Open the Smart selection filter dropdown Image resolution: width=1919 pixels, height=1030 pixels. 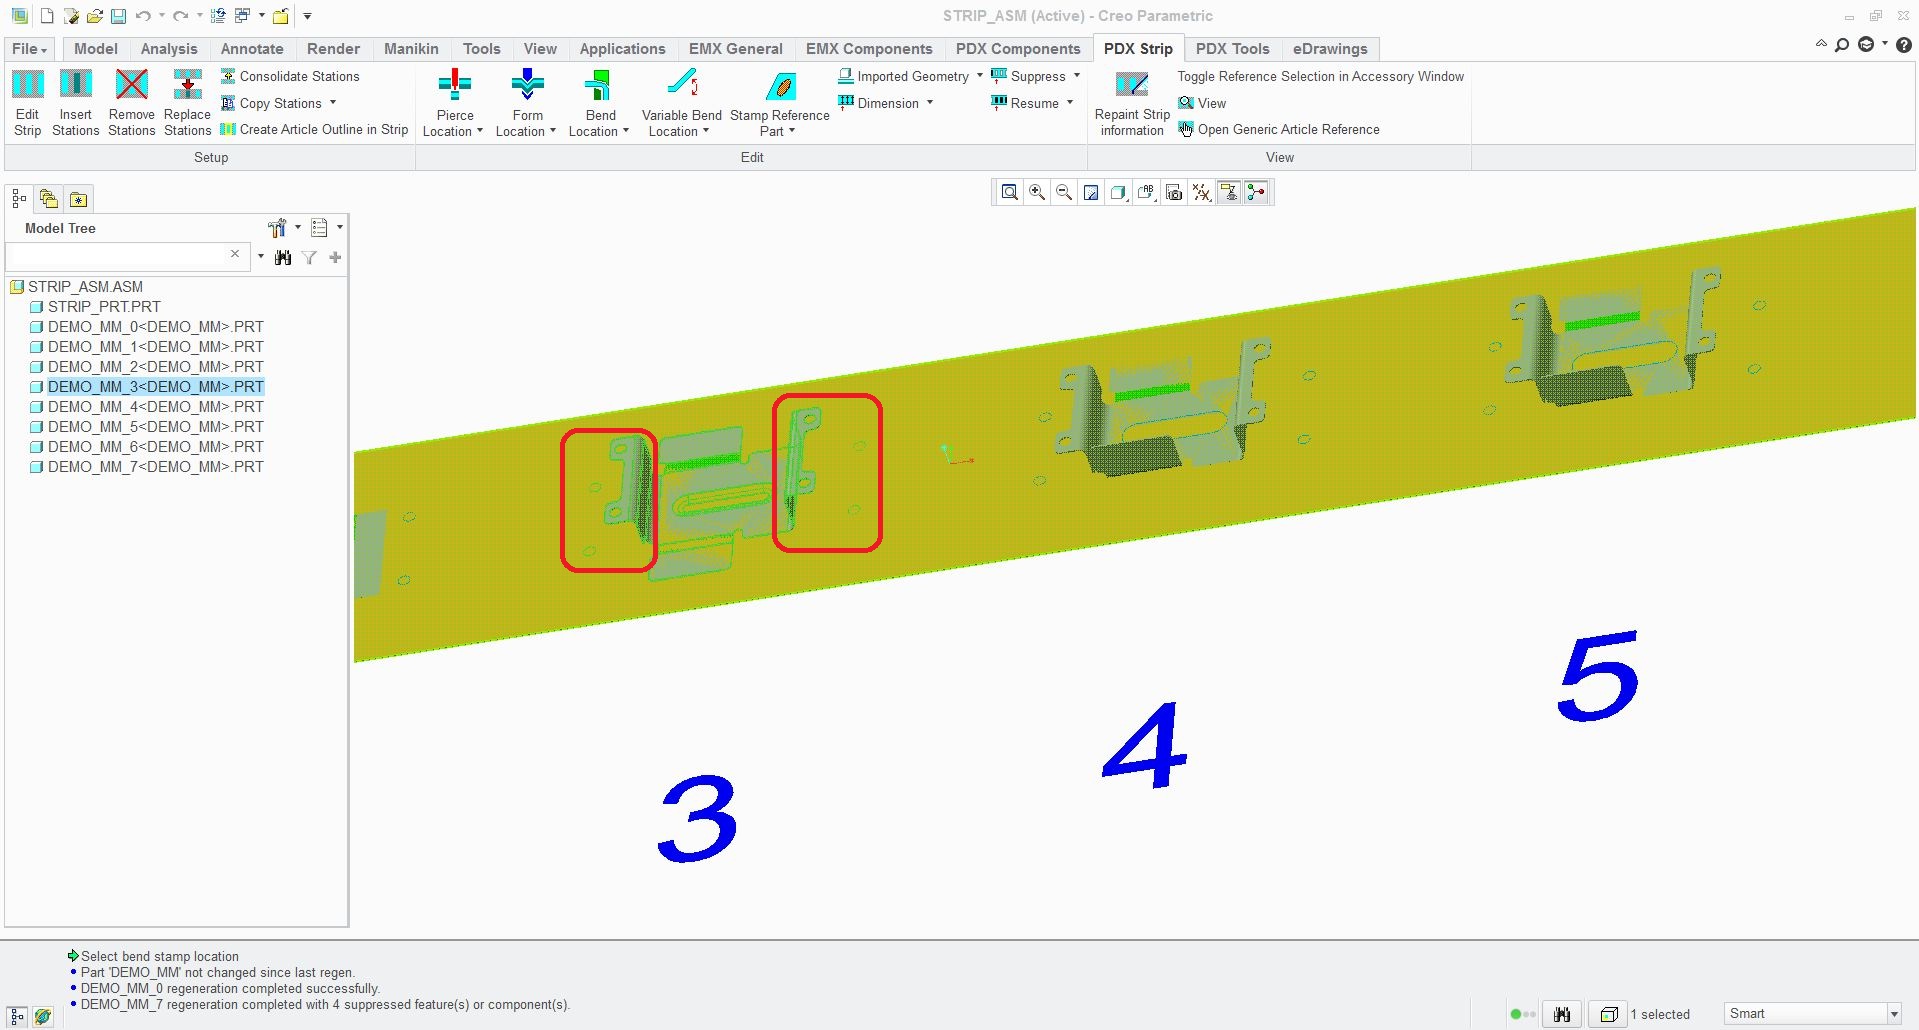[1893, 1014]
